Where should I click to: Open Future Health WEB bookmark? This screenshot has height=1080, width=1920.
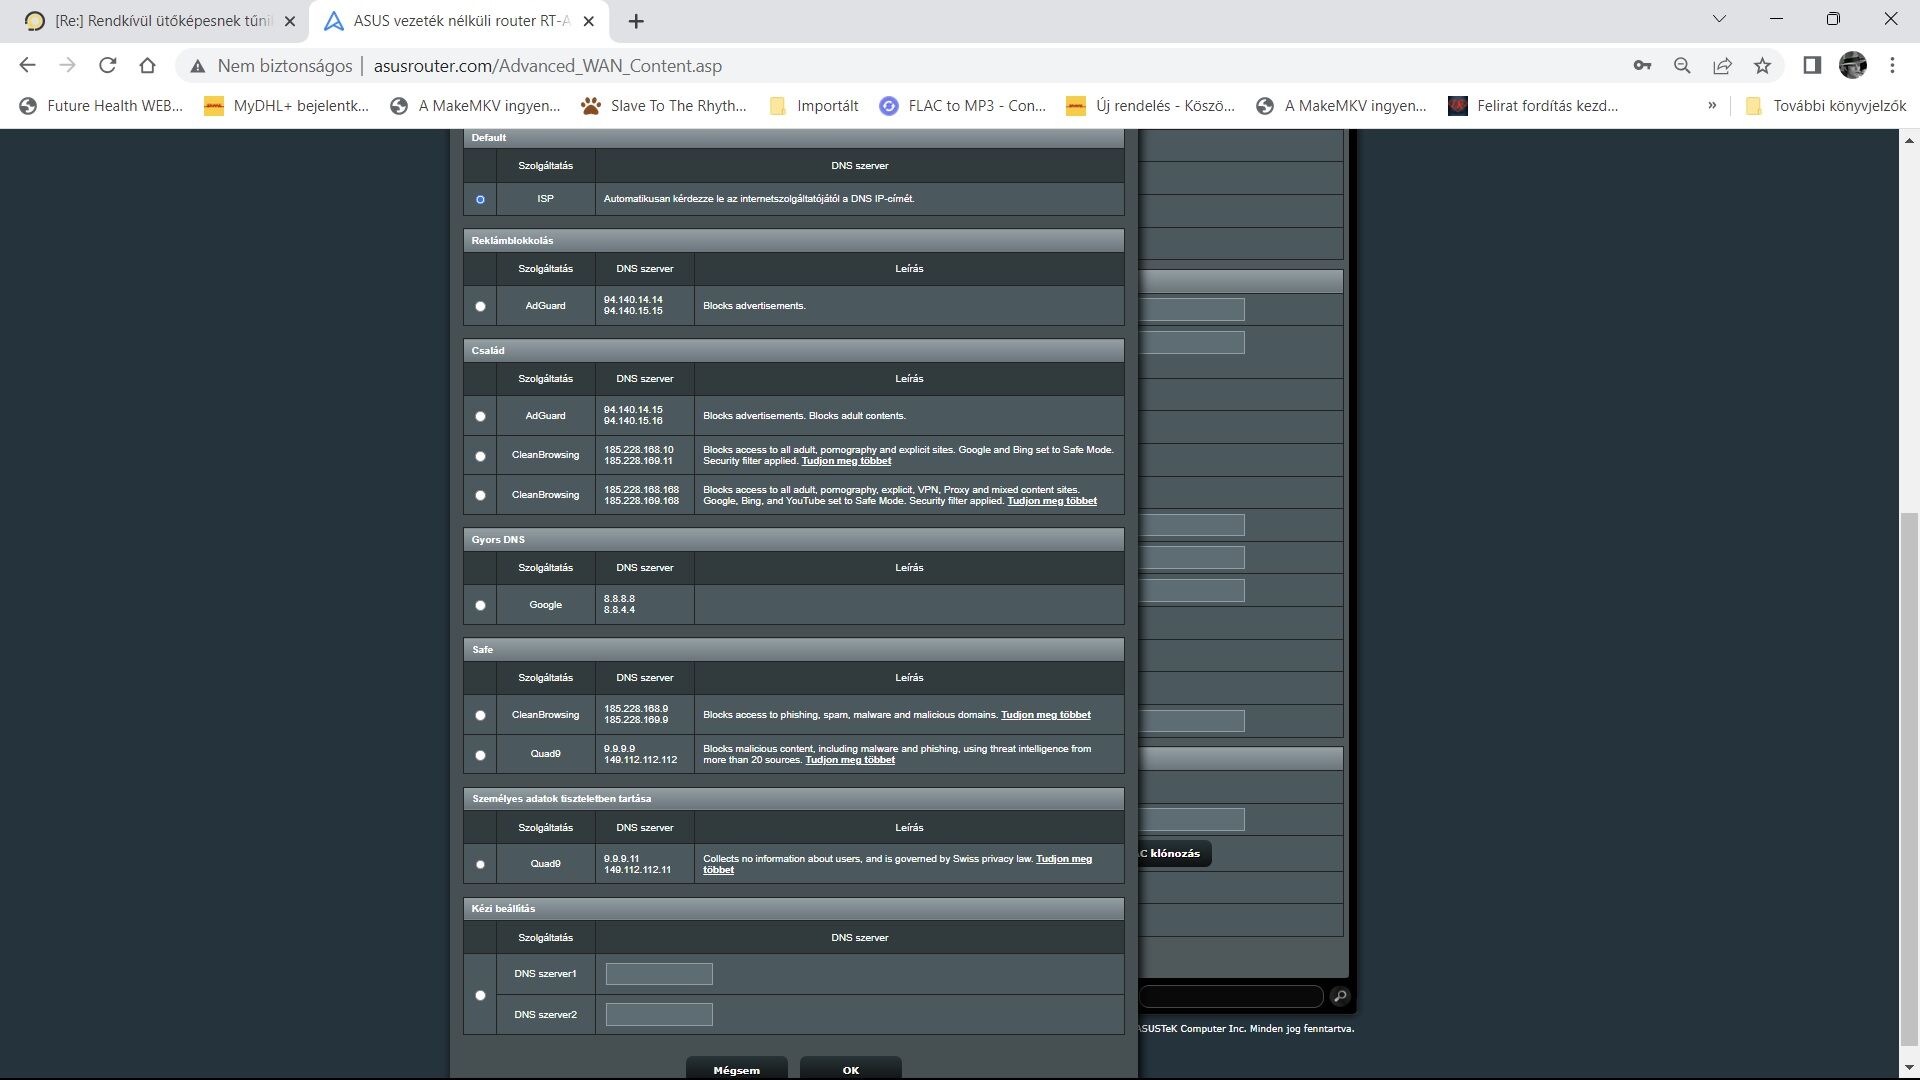102,106
